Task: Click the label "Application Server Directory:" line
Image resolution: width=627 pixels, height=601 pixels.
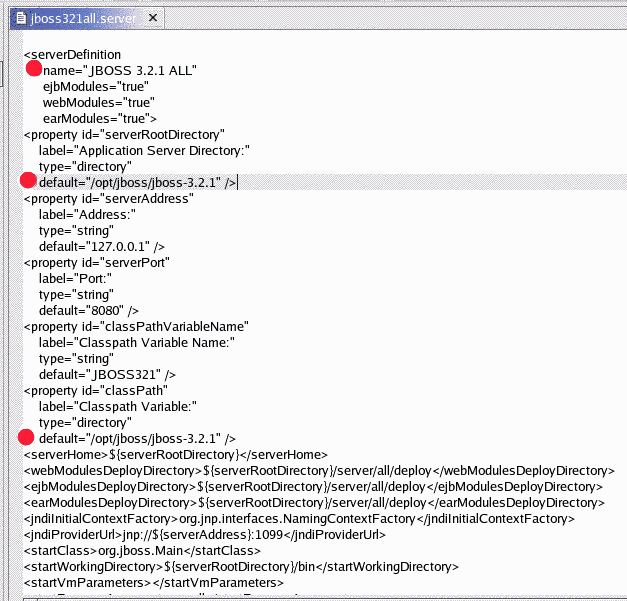Action: pyautogui.click(x=143, y=150)
